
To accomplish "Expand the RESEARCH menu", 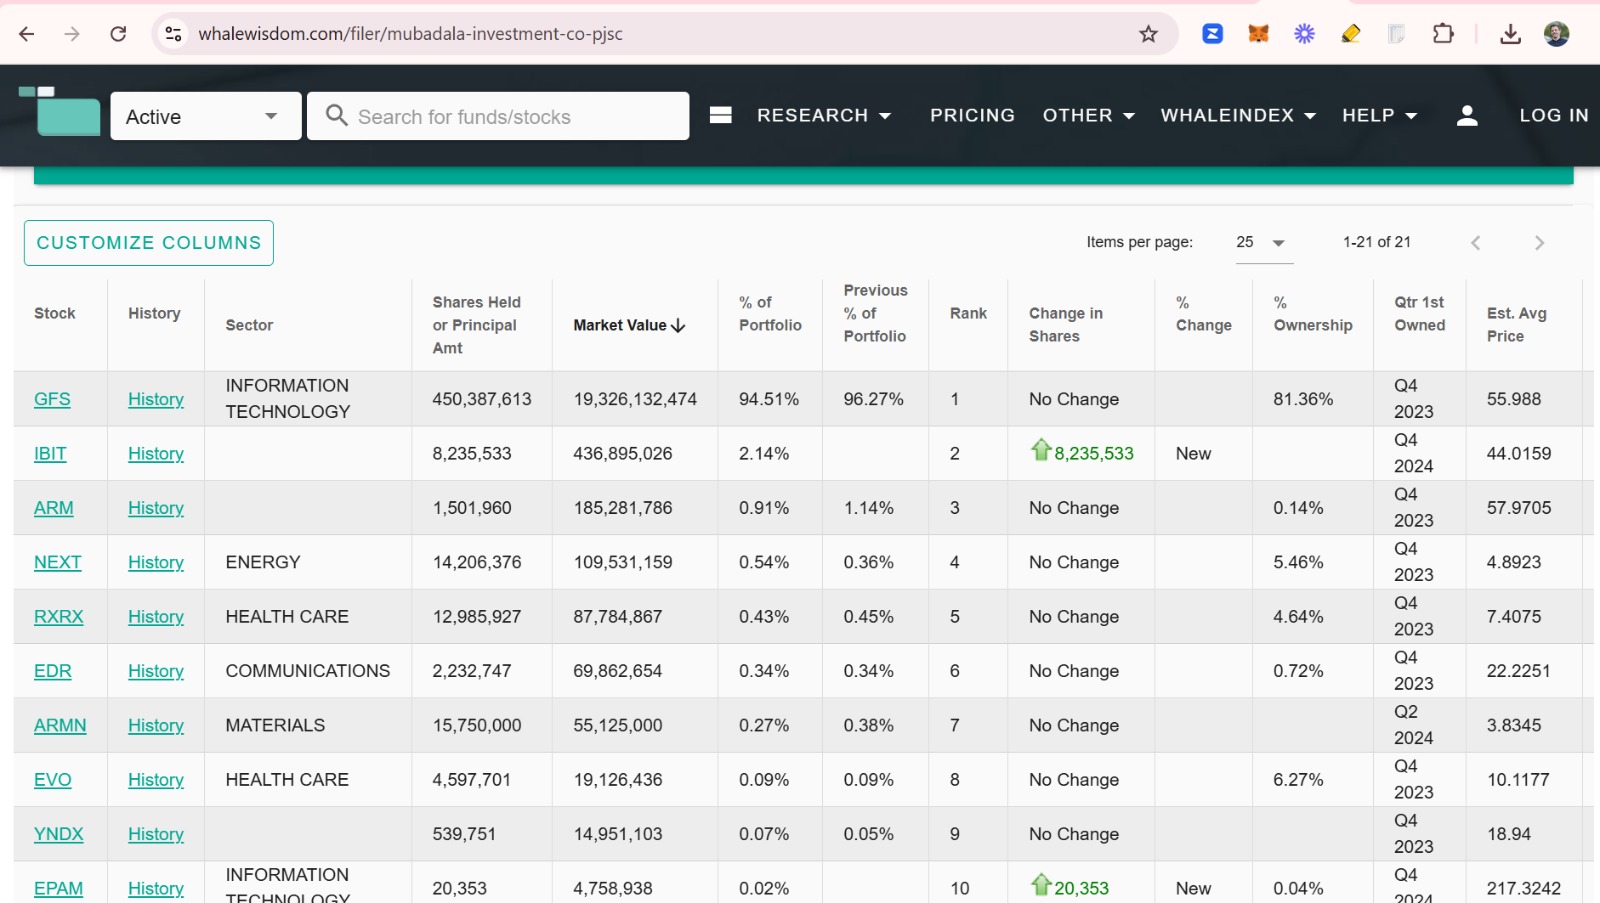I will pos(823,116).
